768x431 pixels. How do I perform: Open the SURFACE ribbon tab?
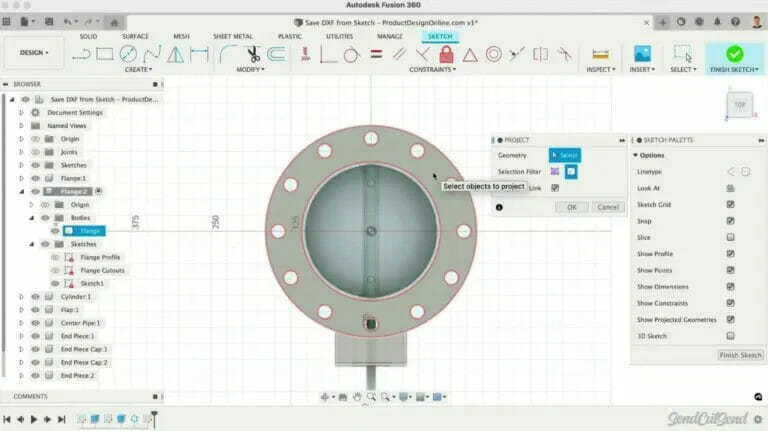click(135, 36)
